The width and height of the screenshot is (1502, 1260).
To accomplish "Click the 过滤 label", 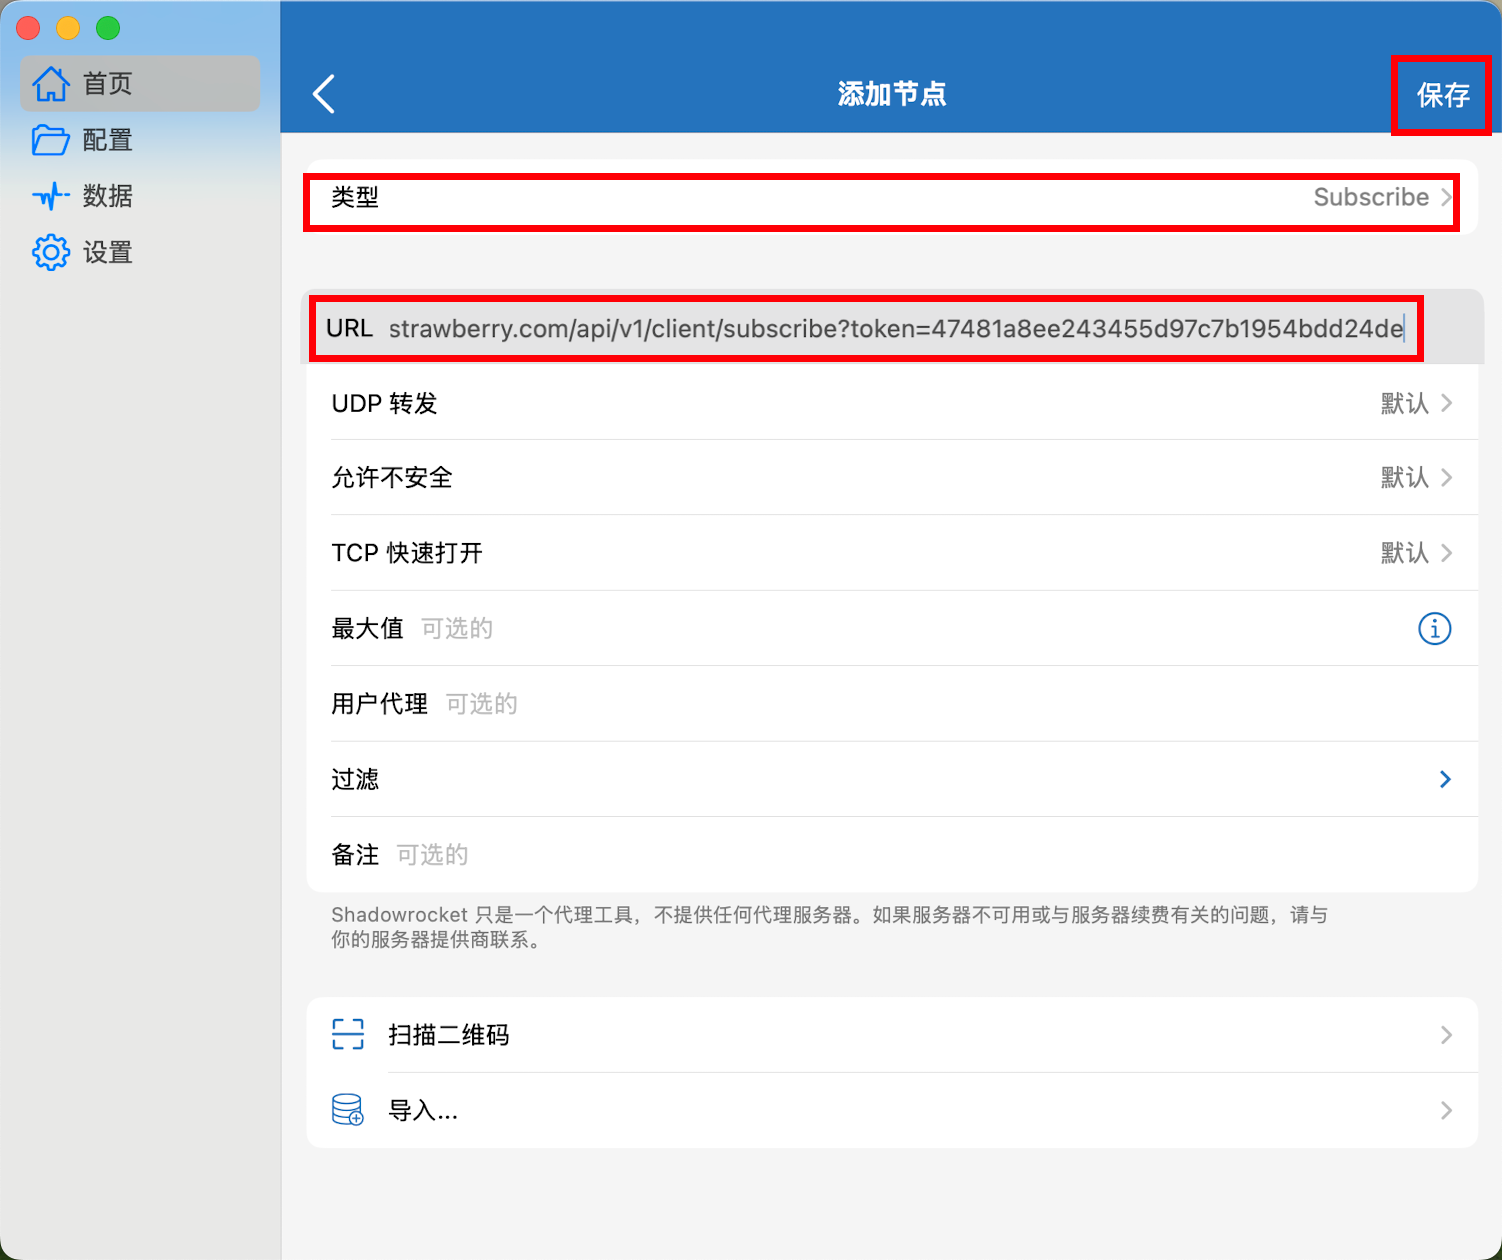I will click(x=355, y=779).
